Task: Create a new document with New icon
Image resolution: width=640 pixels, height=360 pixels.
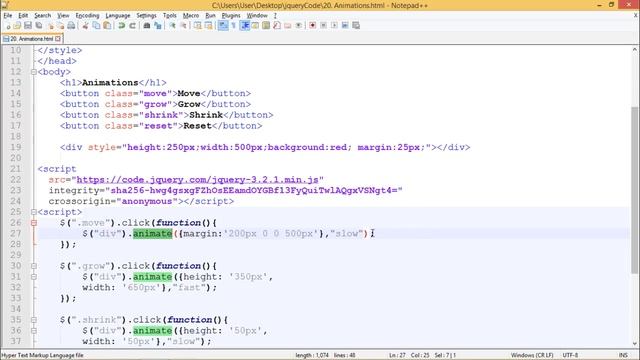Action: pyautogui.click(x=8, y=26)
